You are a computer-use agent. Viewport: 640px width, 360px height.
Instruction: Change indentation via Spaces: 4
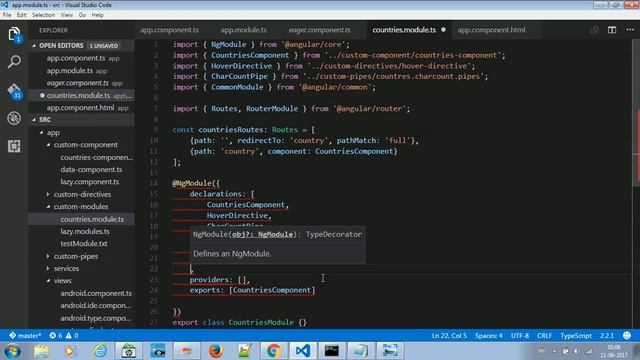[489, 336]
